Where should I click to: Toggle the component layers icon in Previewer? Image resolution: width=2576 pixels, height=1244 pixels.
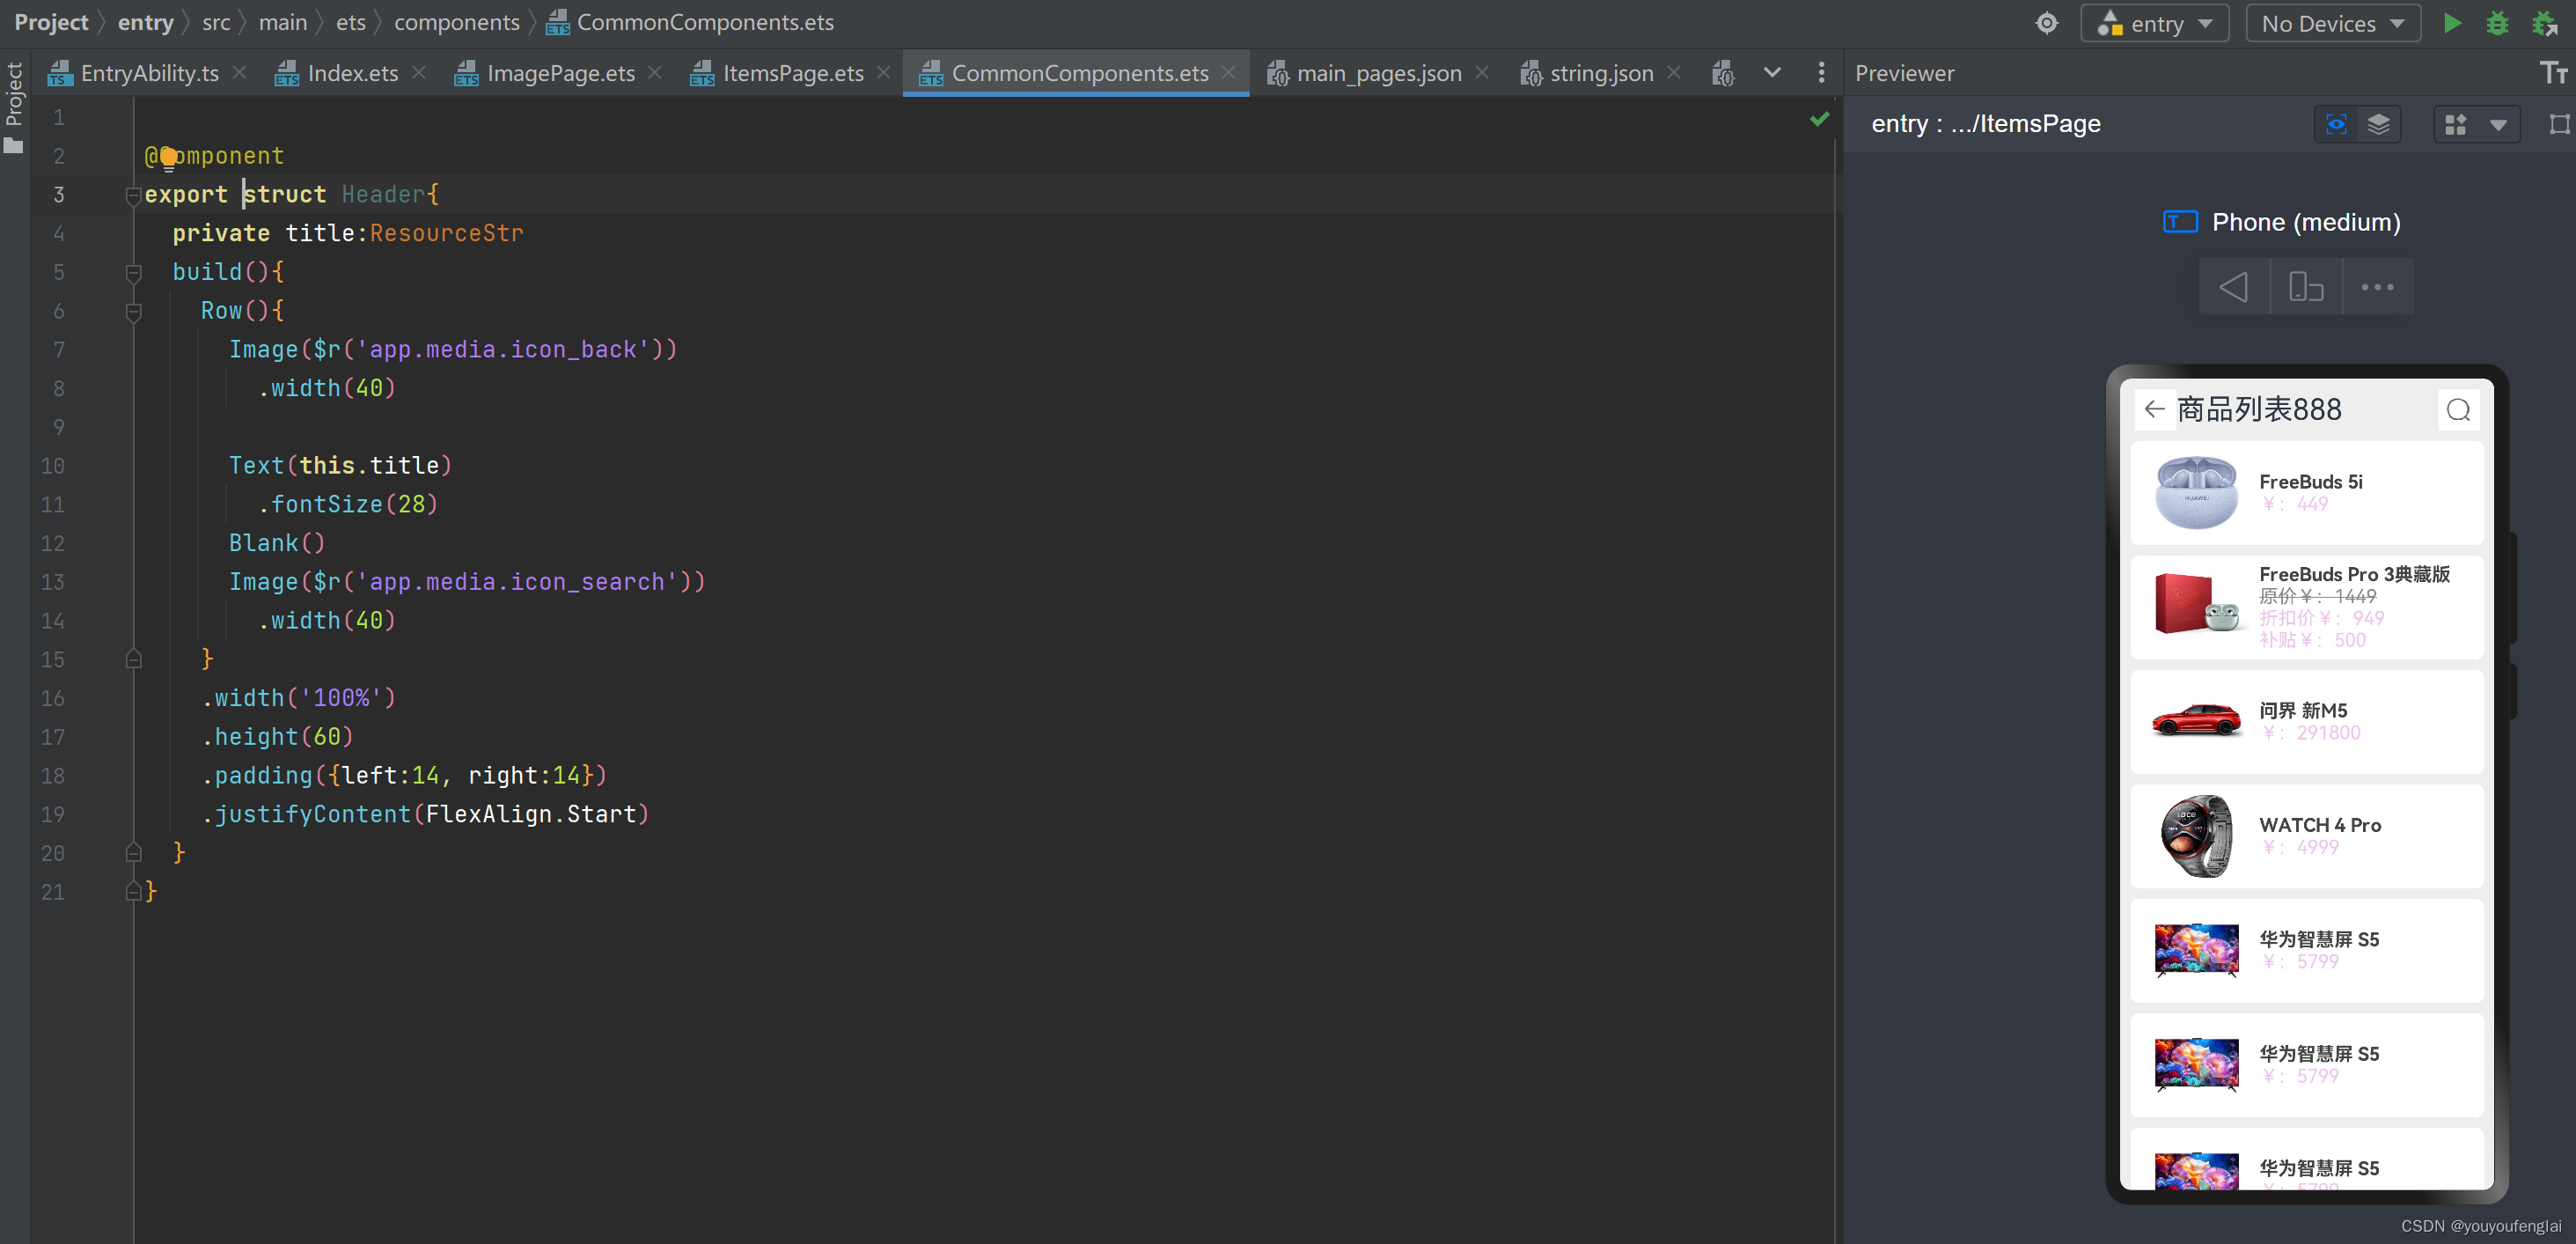point(2379,124)
